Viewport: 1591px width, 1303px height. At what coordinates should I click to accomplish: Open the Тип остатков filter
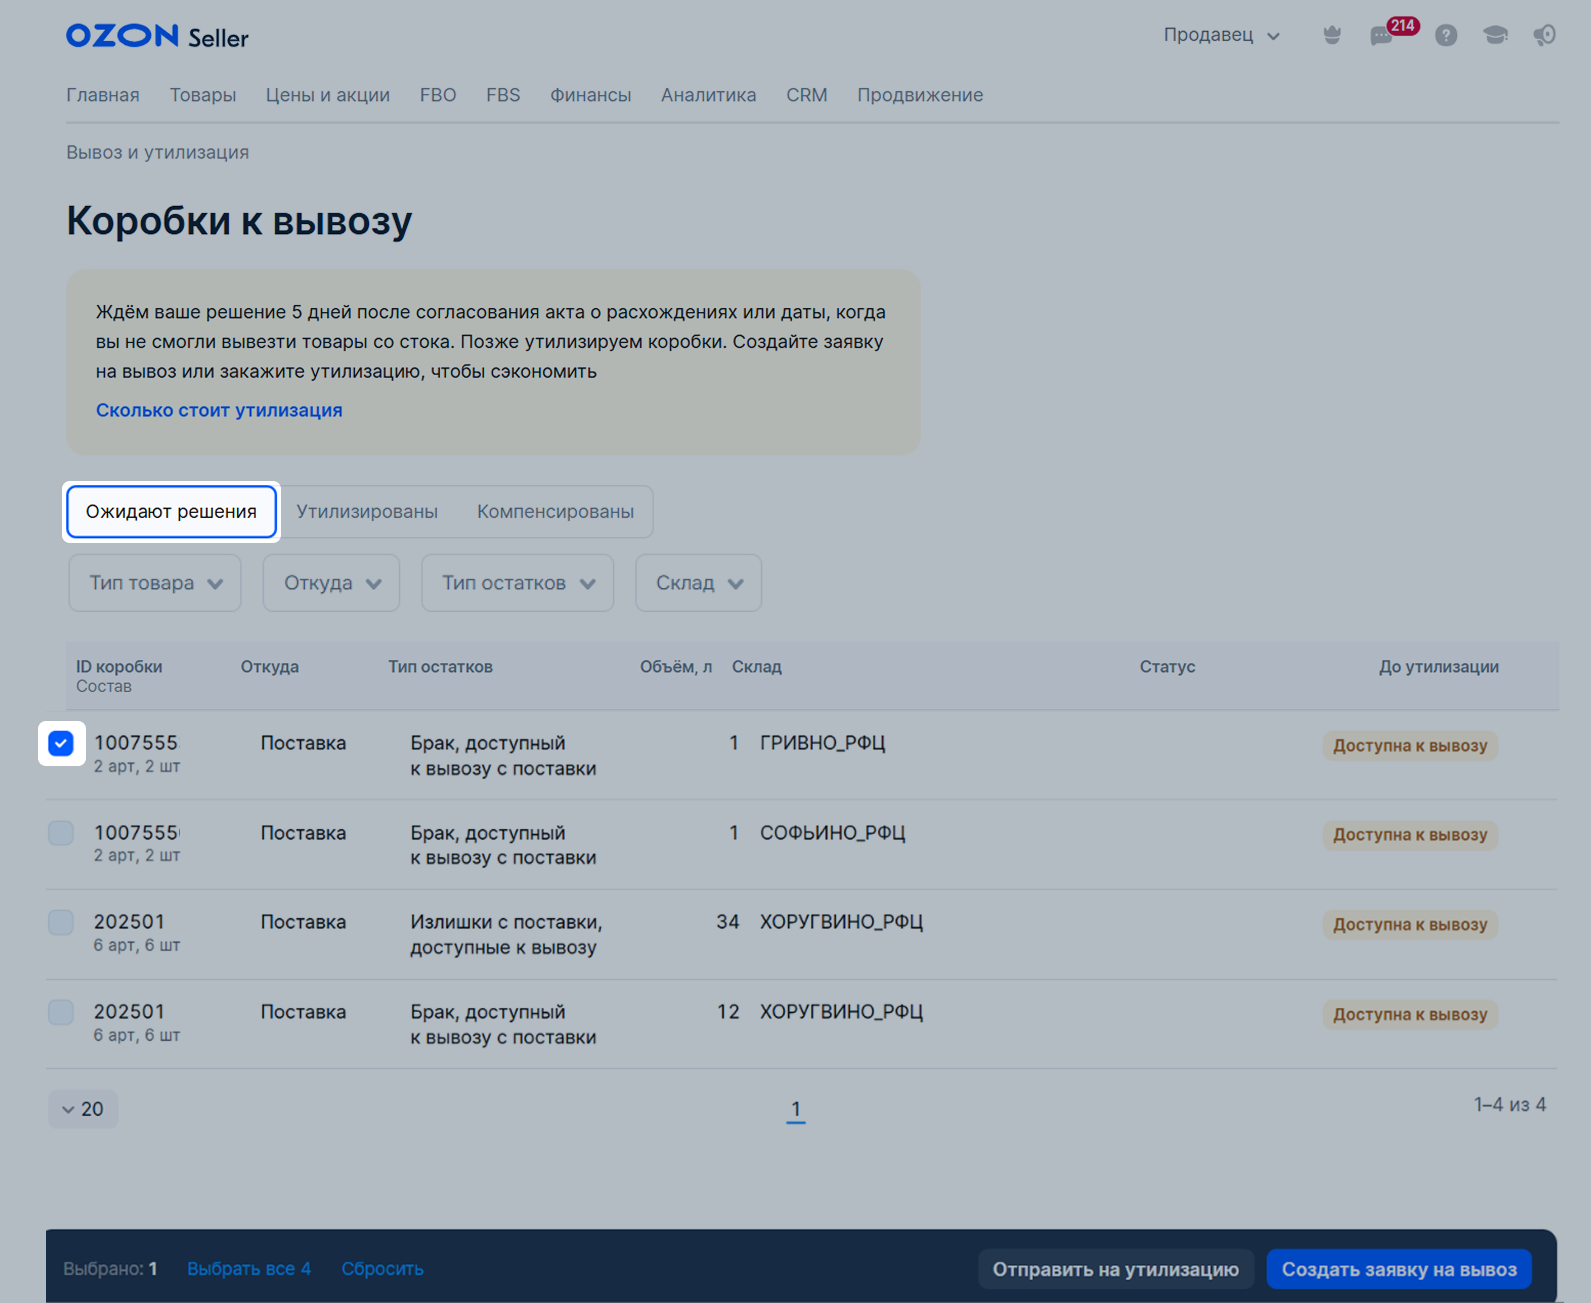[518, 583]
